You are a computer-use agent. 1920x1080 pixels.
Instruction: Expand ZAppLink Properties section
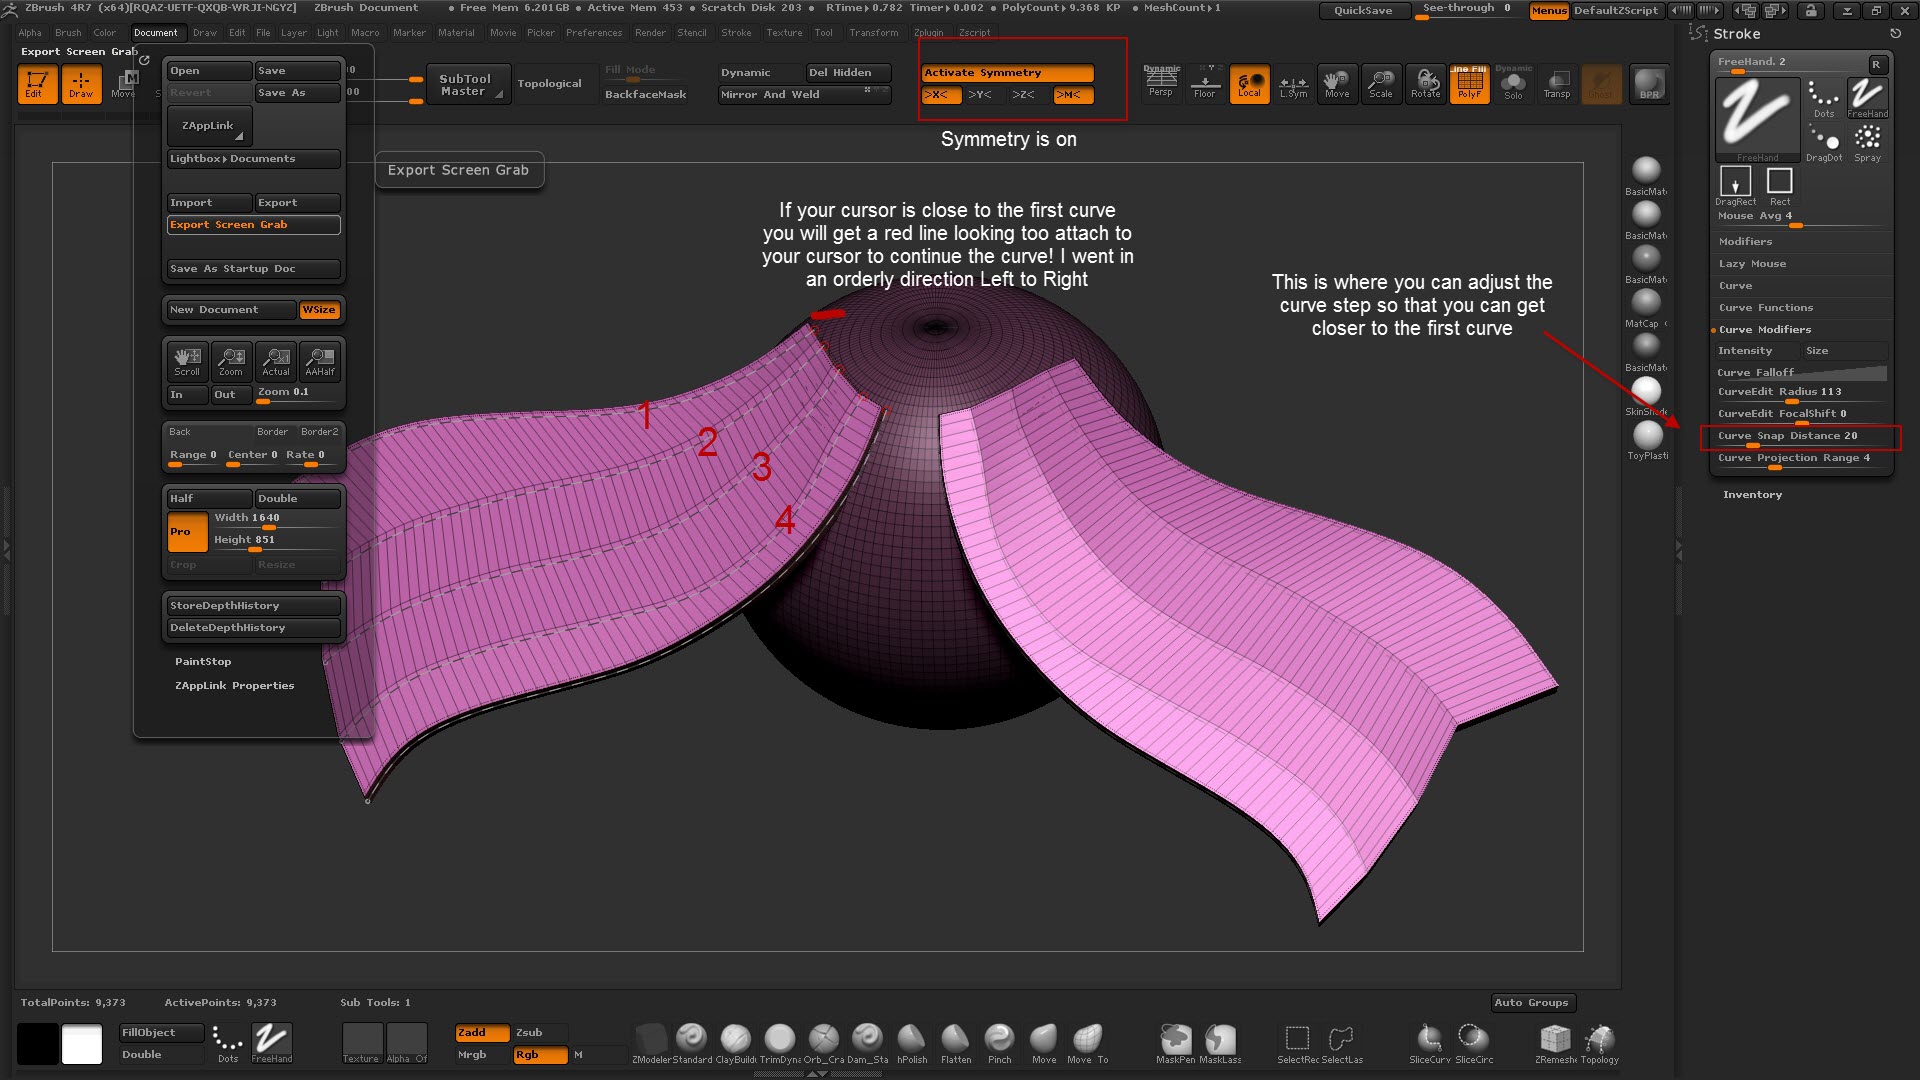click(234, 686)
